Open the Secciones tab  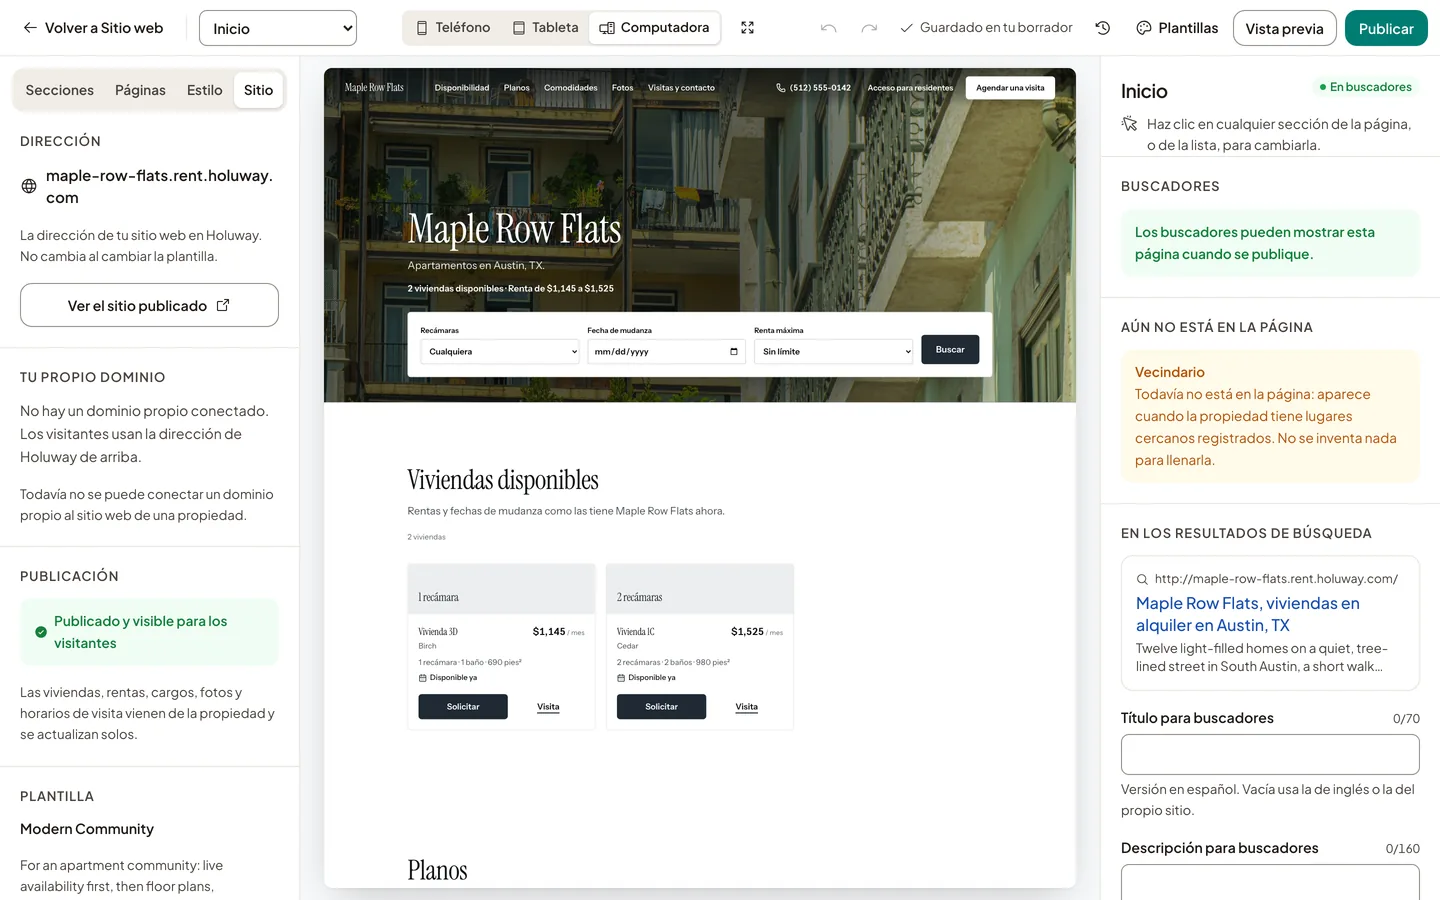[60, 90]
